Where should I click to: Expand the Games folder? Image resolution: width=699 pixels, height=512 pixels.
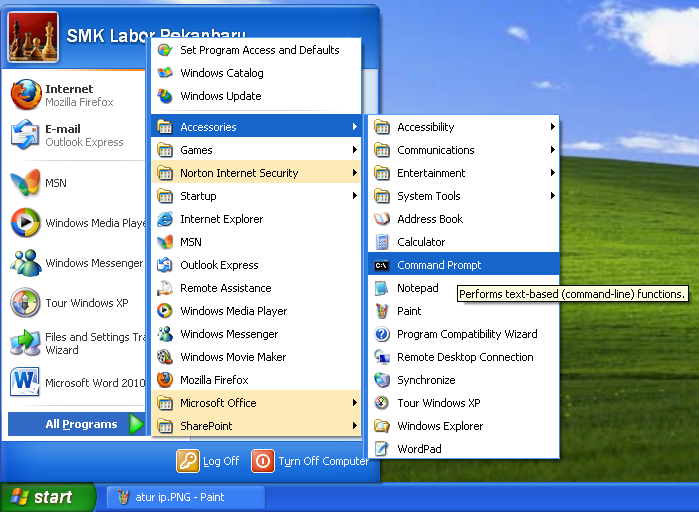[256, 150]
